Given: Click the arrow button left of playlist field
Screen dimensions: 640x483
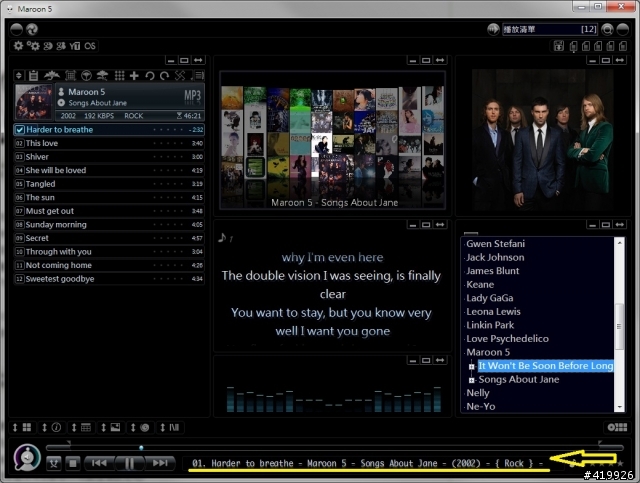Looking at the screenshot, I should pyautogui.click(x=493, y=29).
